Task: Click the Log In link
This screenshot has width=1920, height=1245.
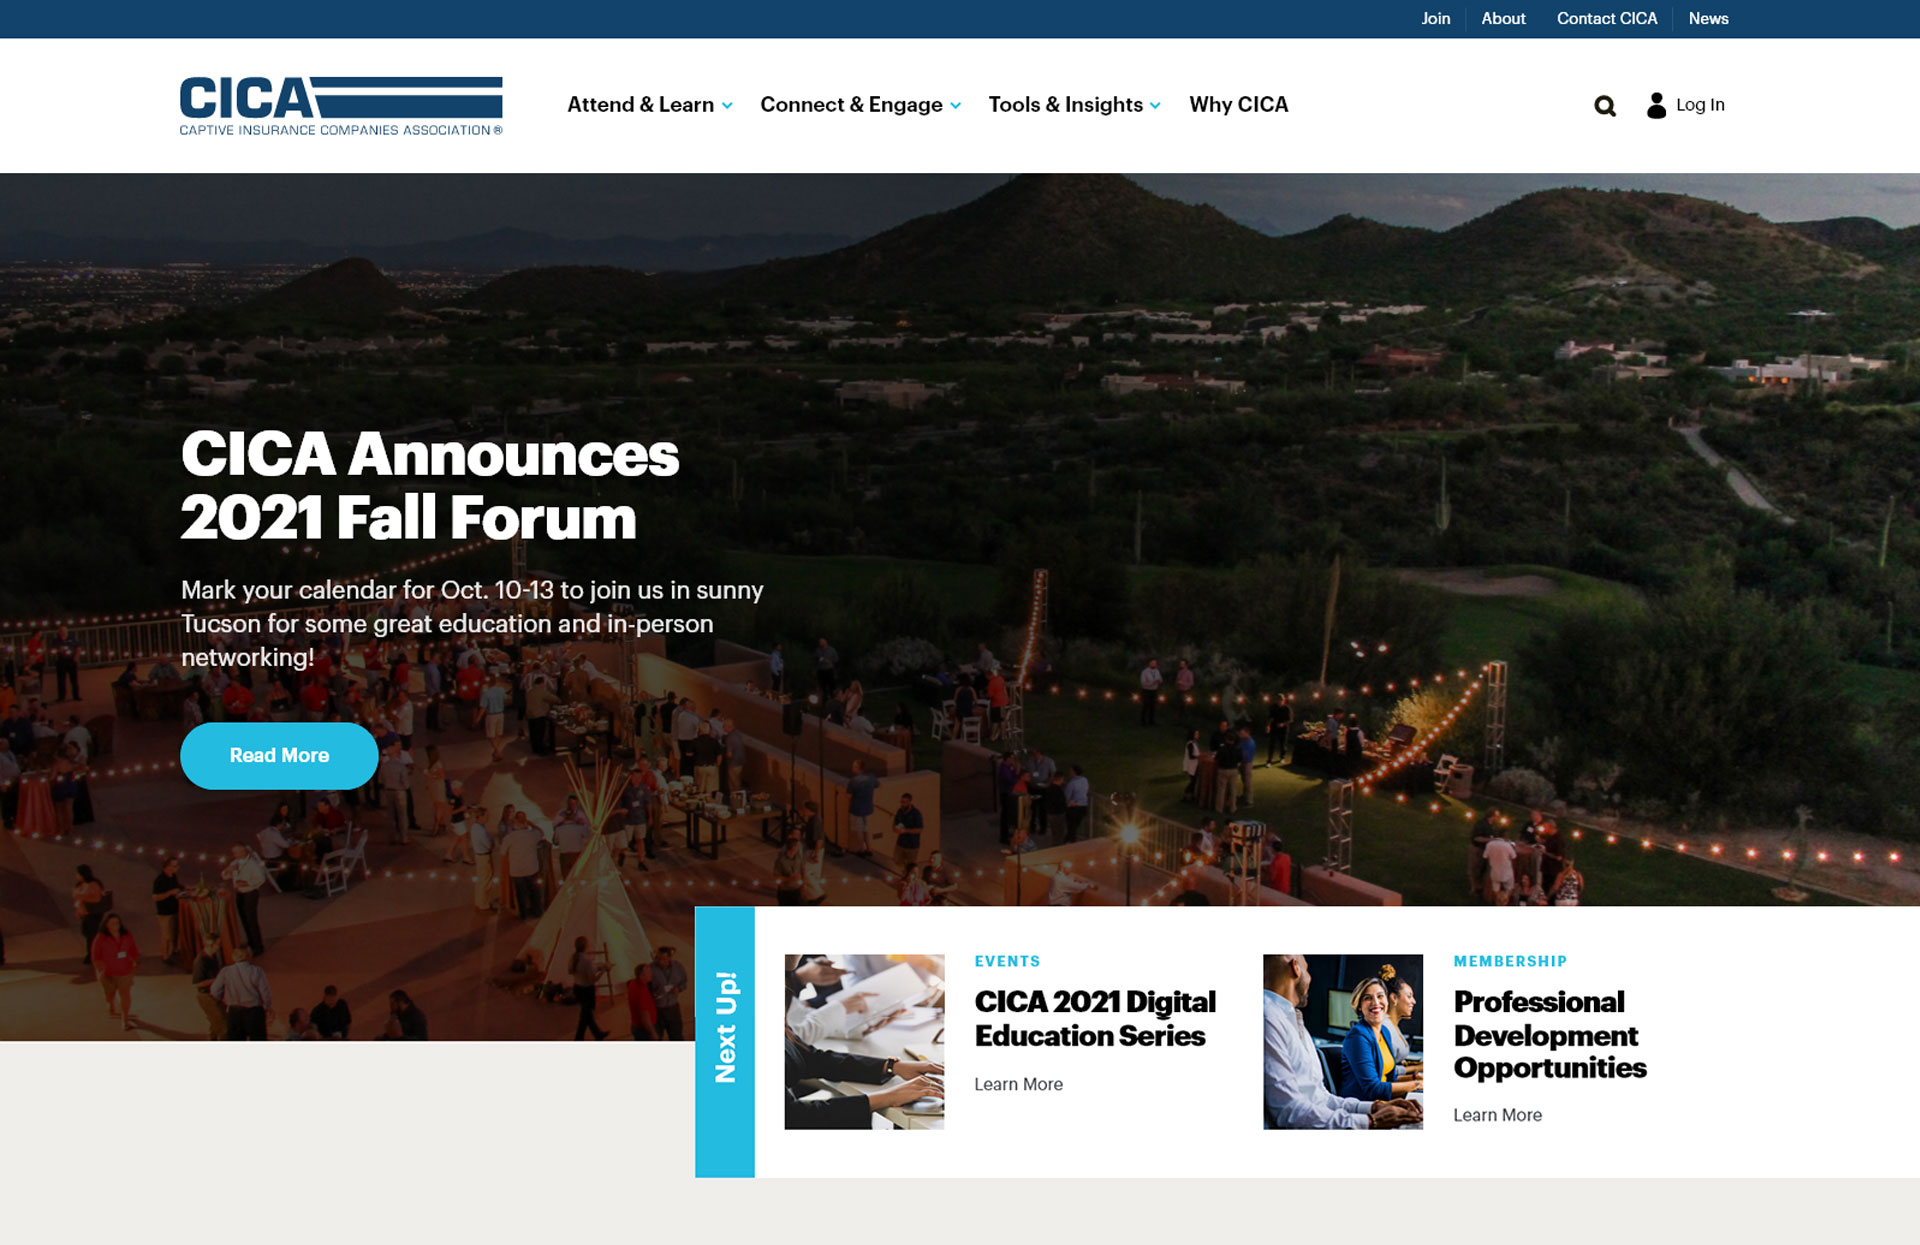Action: pos(1700,105)
